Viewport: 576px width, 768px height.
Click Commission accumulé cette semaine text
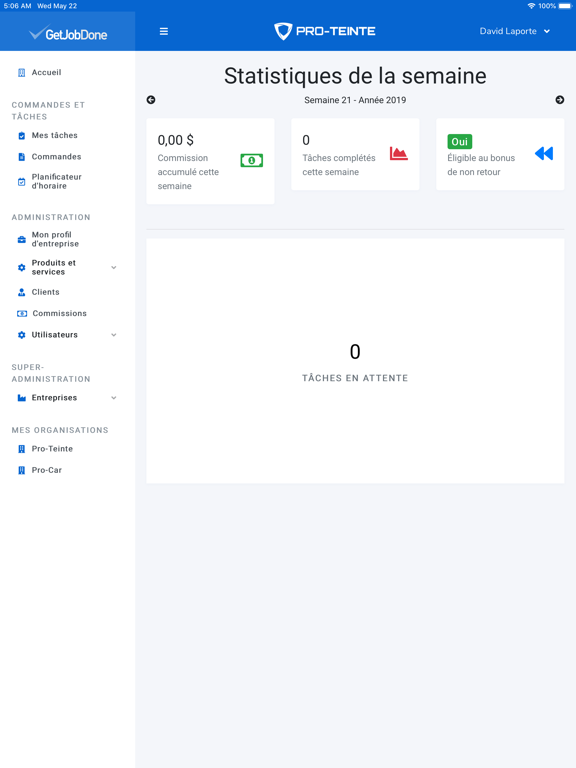coord(188,172)
